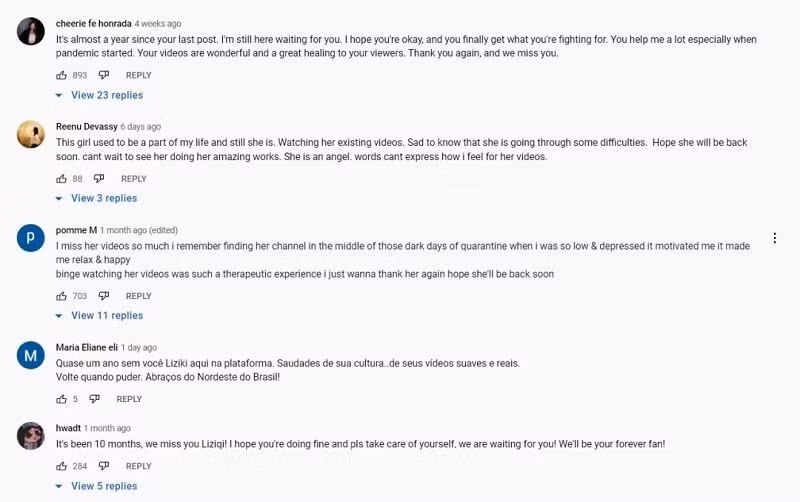
Task: Dislike cheerie fe honrada's comment
Action: click(x=104, y=75)
